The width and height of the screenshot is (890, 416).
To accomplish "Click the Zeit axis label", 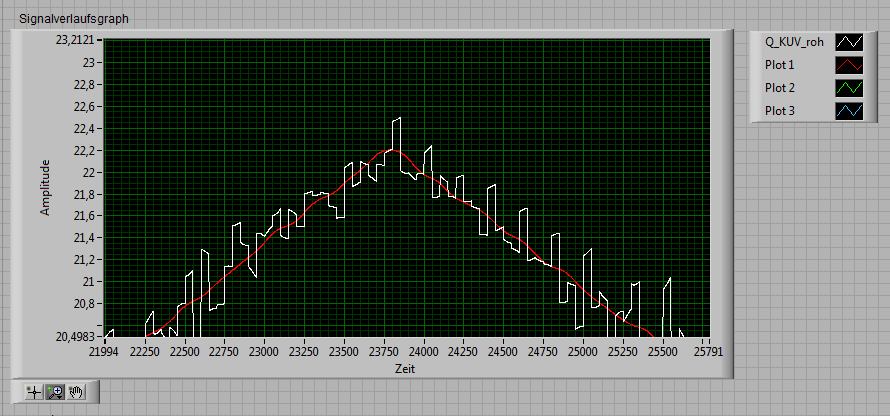I will click(405, 369).
